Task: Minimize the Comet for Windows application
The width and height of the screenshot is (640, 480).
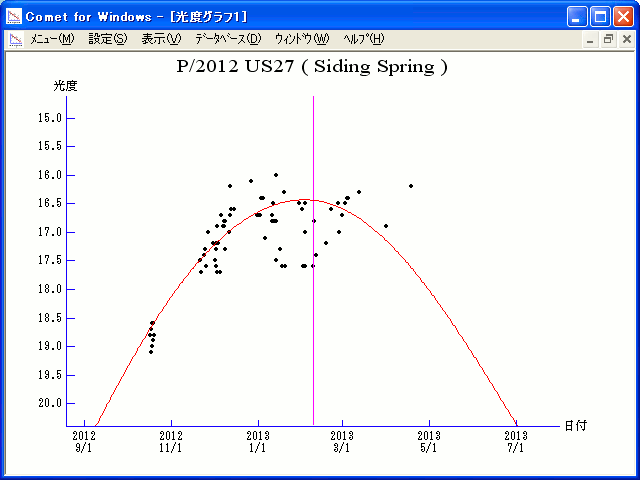Action: tap(578, 16)
